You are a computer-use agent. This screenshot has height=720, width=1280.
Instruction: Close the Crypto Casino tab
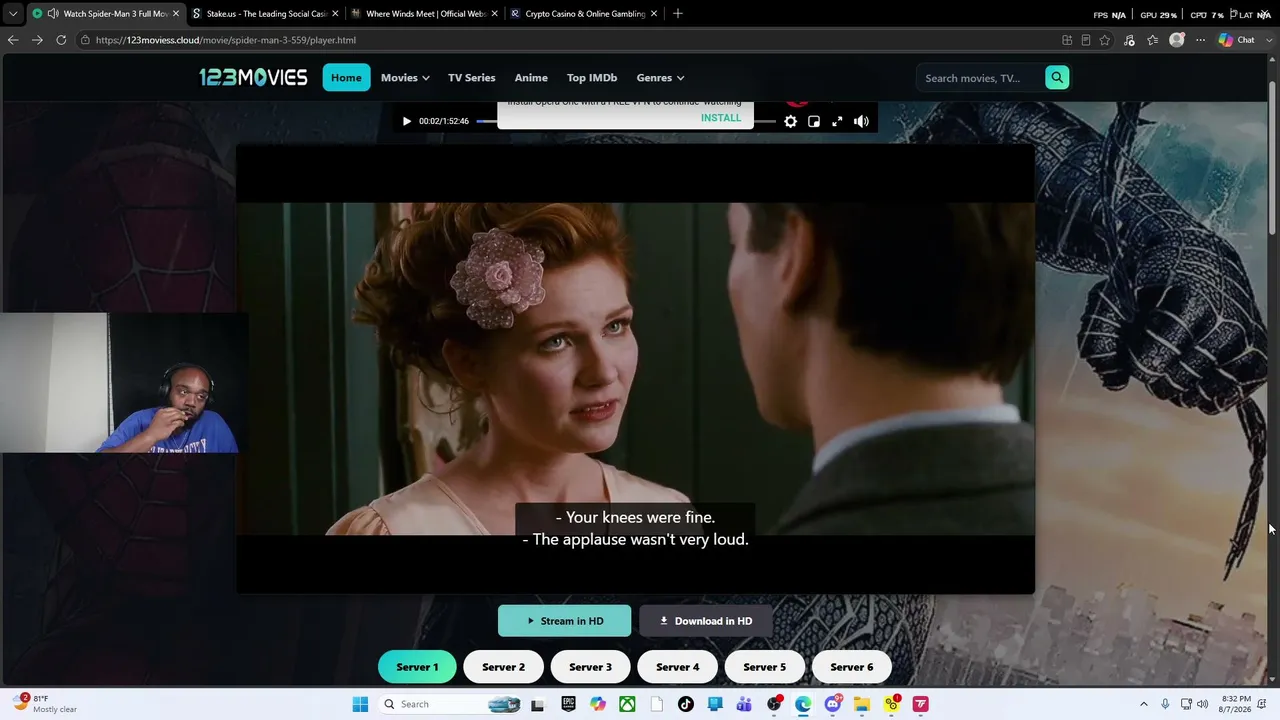pos(654,14)
